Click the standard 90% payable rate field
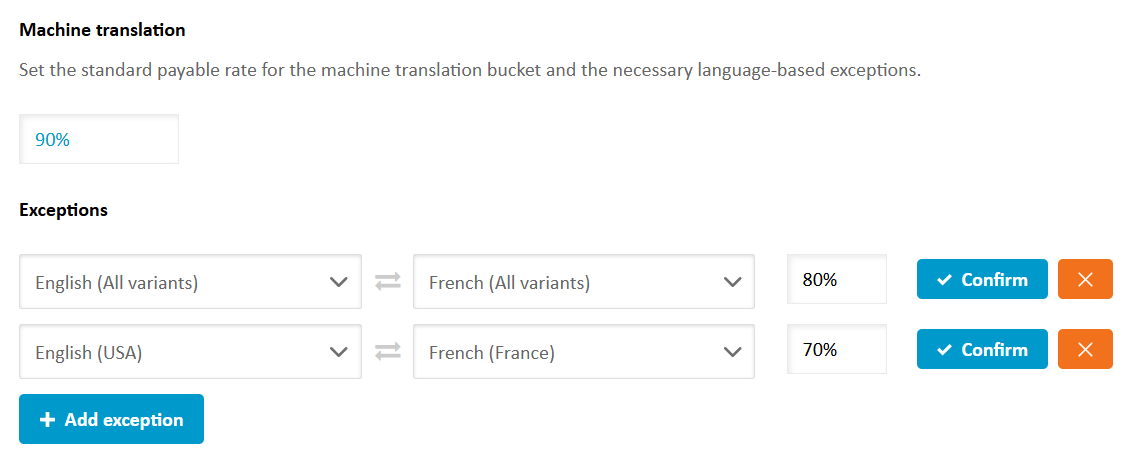1128x456 pixels. tap(99, 140)
